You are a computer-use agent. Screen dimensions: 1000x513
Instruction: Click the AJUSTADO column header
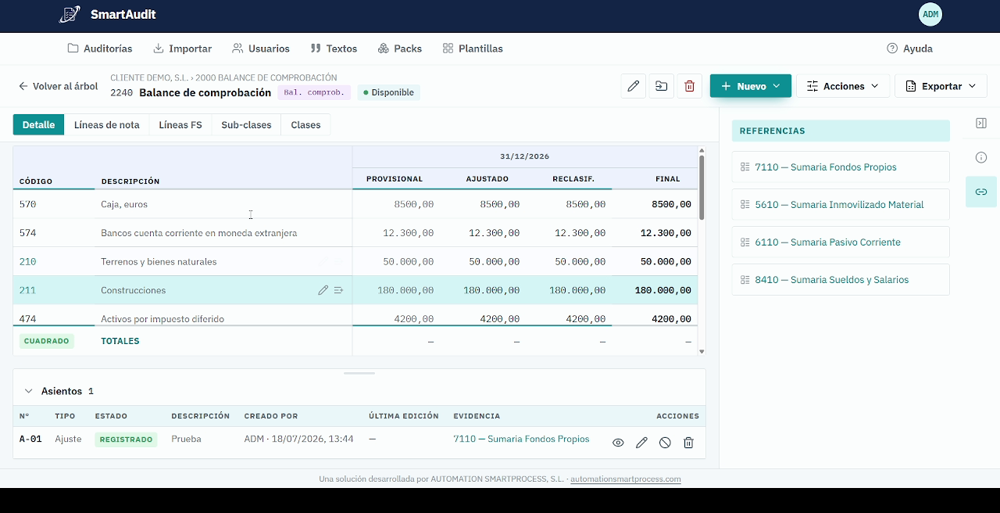pos(487,179)
